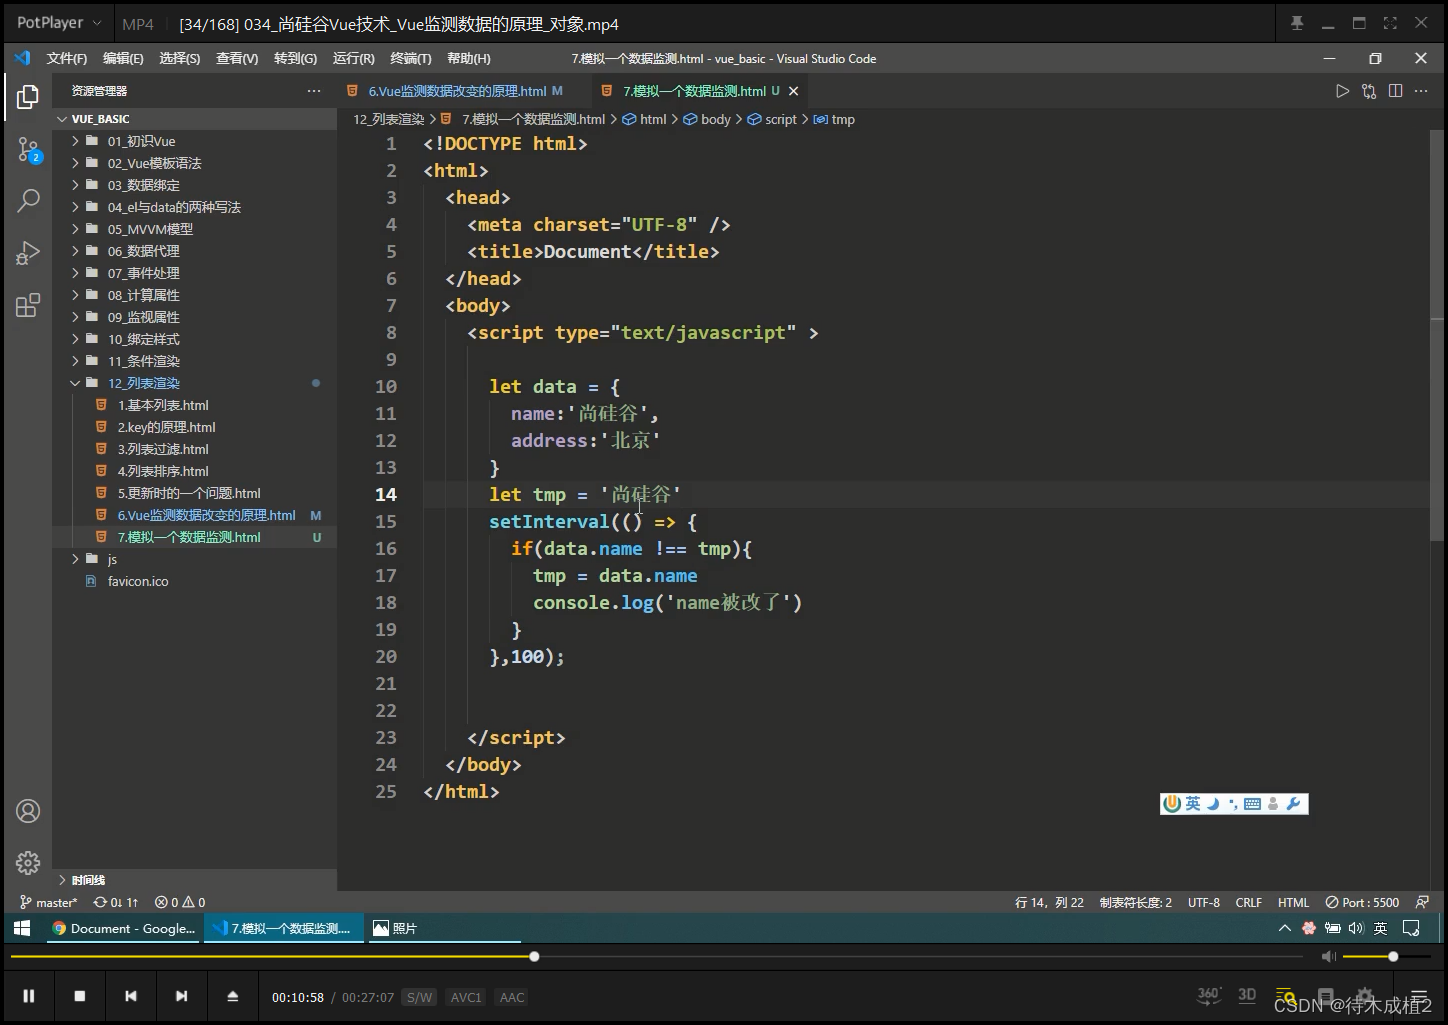Open Windows Start button in video

pyautogui.click(x=22, y=928)
